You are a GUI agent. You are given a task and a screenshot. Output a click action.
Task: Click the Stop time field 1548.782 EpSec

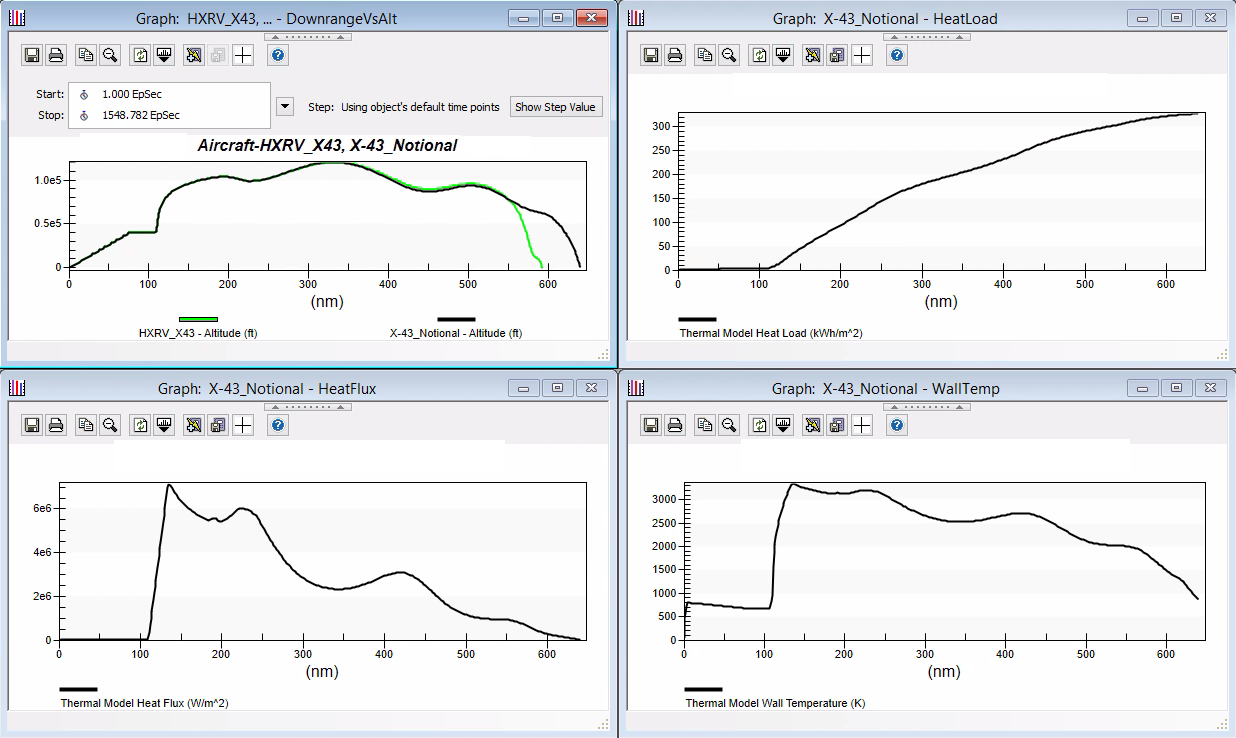click(141, 115)
